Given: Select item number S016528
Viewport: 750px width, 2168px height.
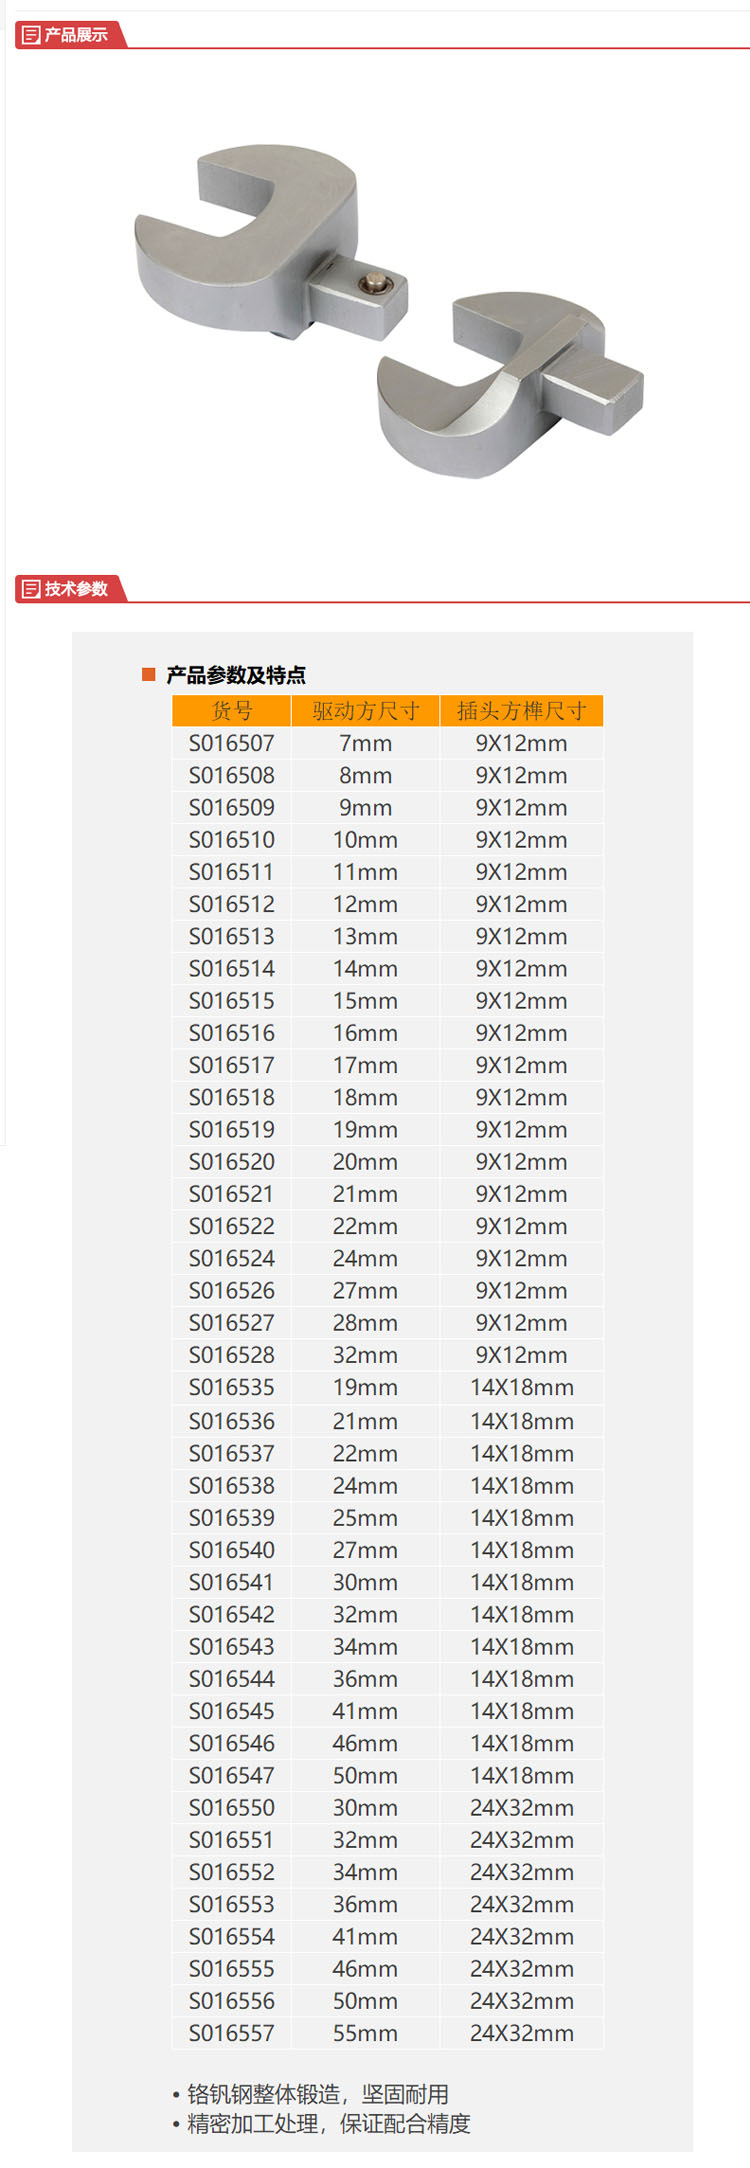Looking at the screenshot, I should point(232,1355).
